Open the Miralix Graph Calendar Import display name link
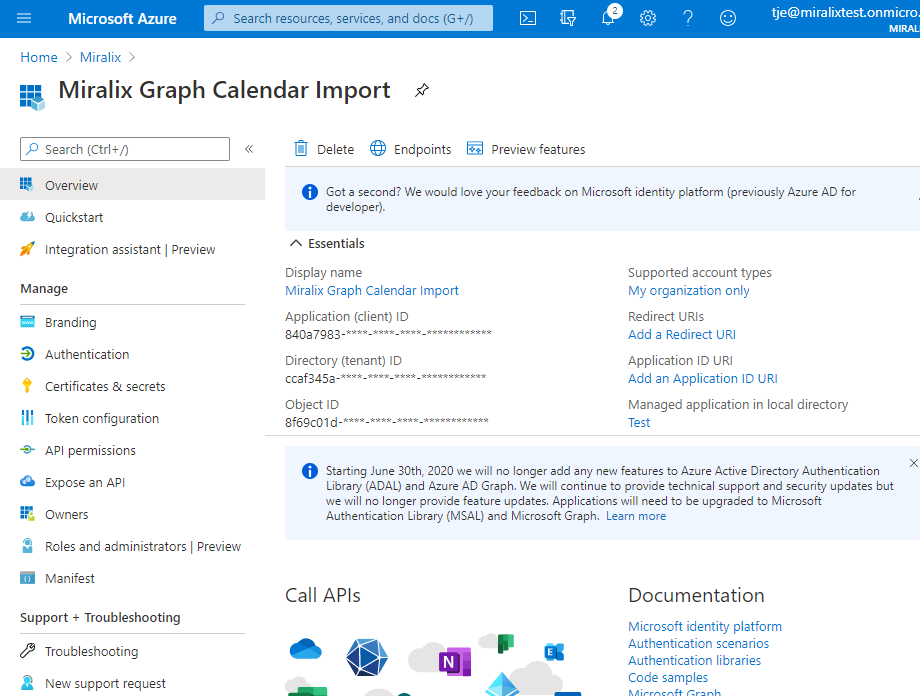This screenshot has height=696, width=920. tap(372, 290)
